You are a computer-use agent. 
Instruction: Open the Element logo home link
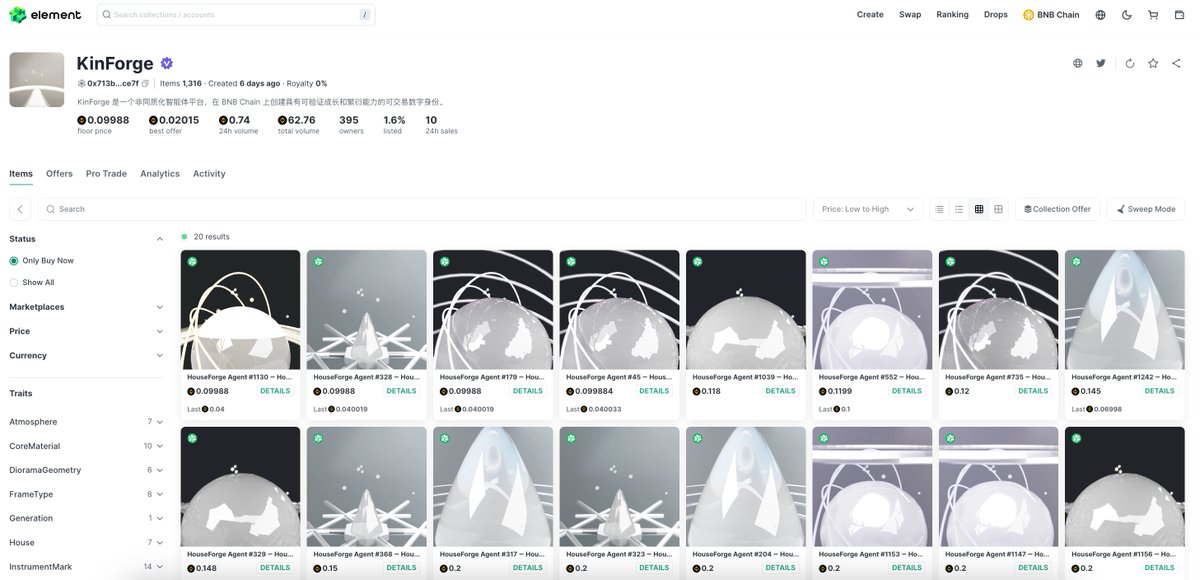pyautogui.click(x=45, y=15)
